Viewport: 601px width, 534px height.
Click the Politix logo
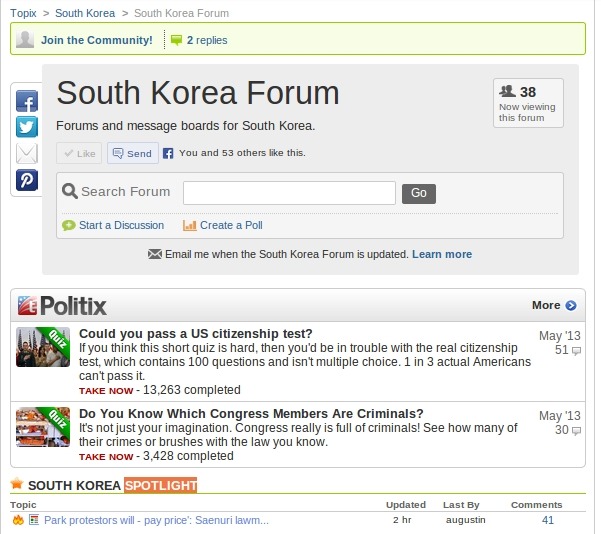click(x=62, y=306)
